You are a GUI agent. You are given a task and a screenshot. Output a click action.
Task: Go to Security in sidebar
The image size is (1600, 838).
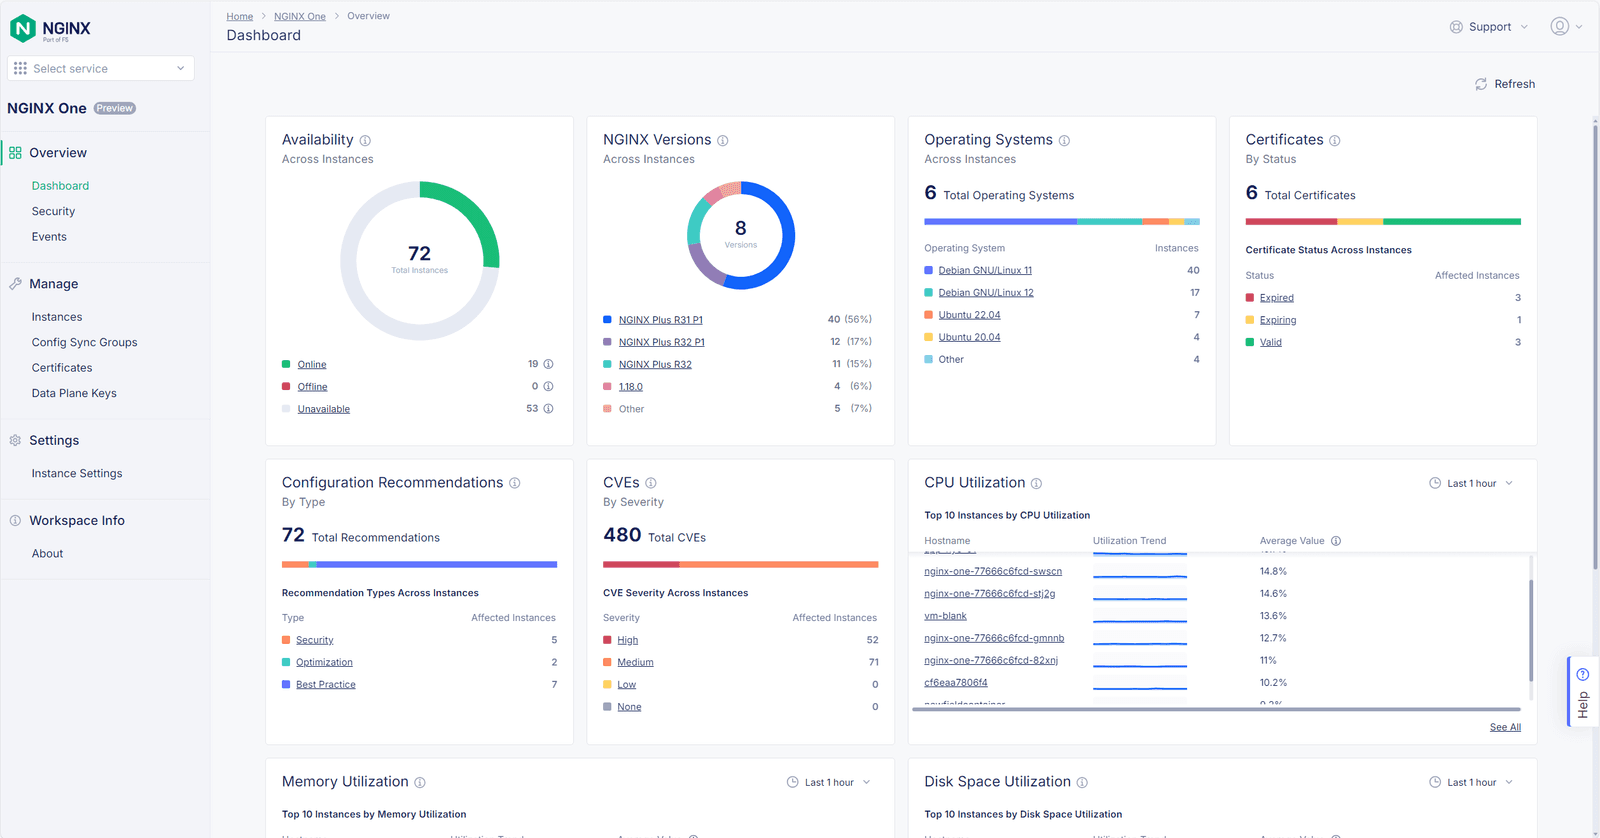pos(53,211)
